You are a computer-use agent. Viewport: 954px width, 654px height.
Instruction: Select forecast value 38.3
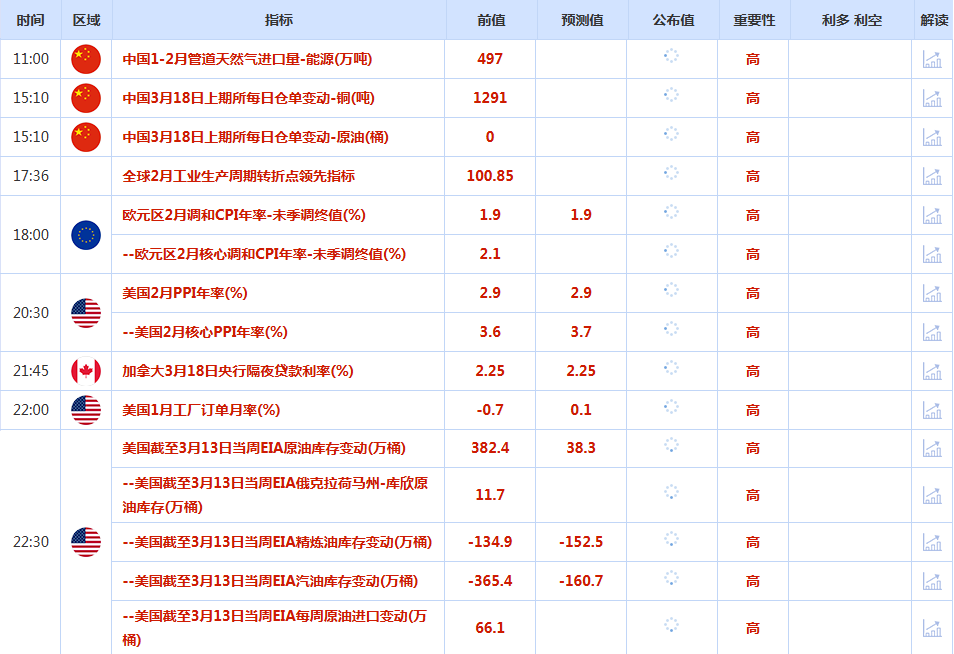click(x=581, y=448)
